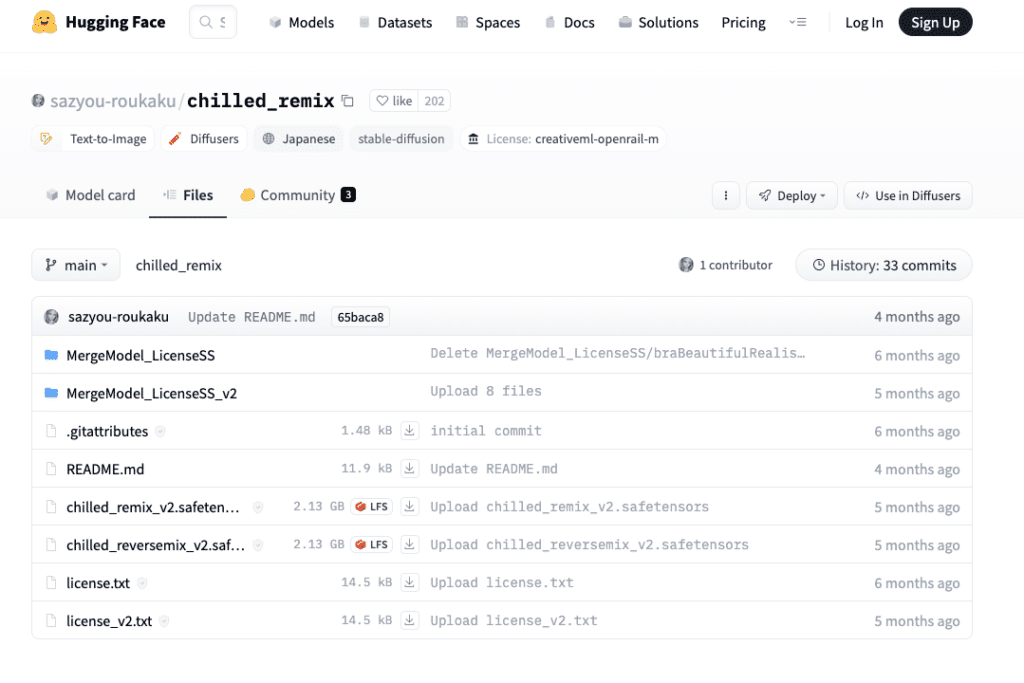This screenshot has height=683, width=1024.
Task: Click the three-dot more options icon
Action: 726,196
